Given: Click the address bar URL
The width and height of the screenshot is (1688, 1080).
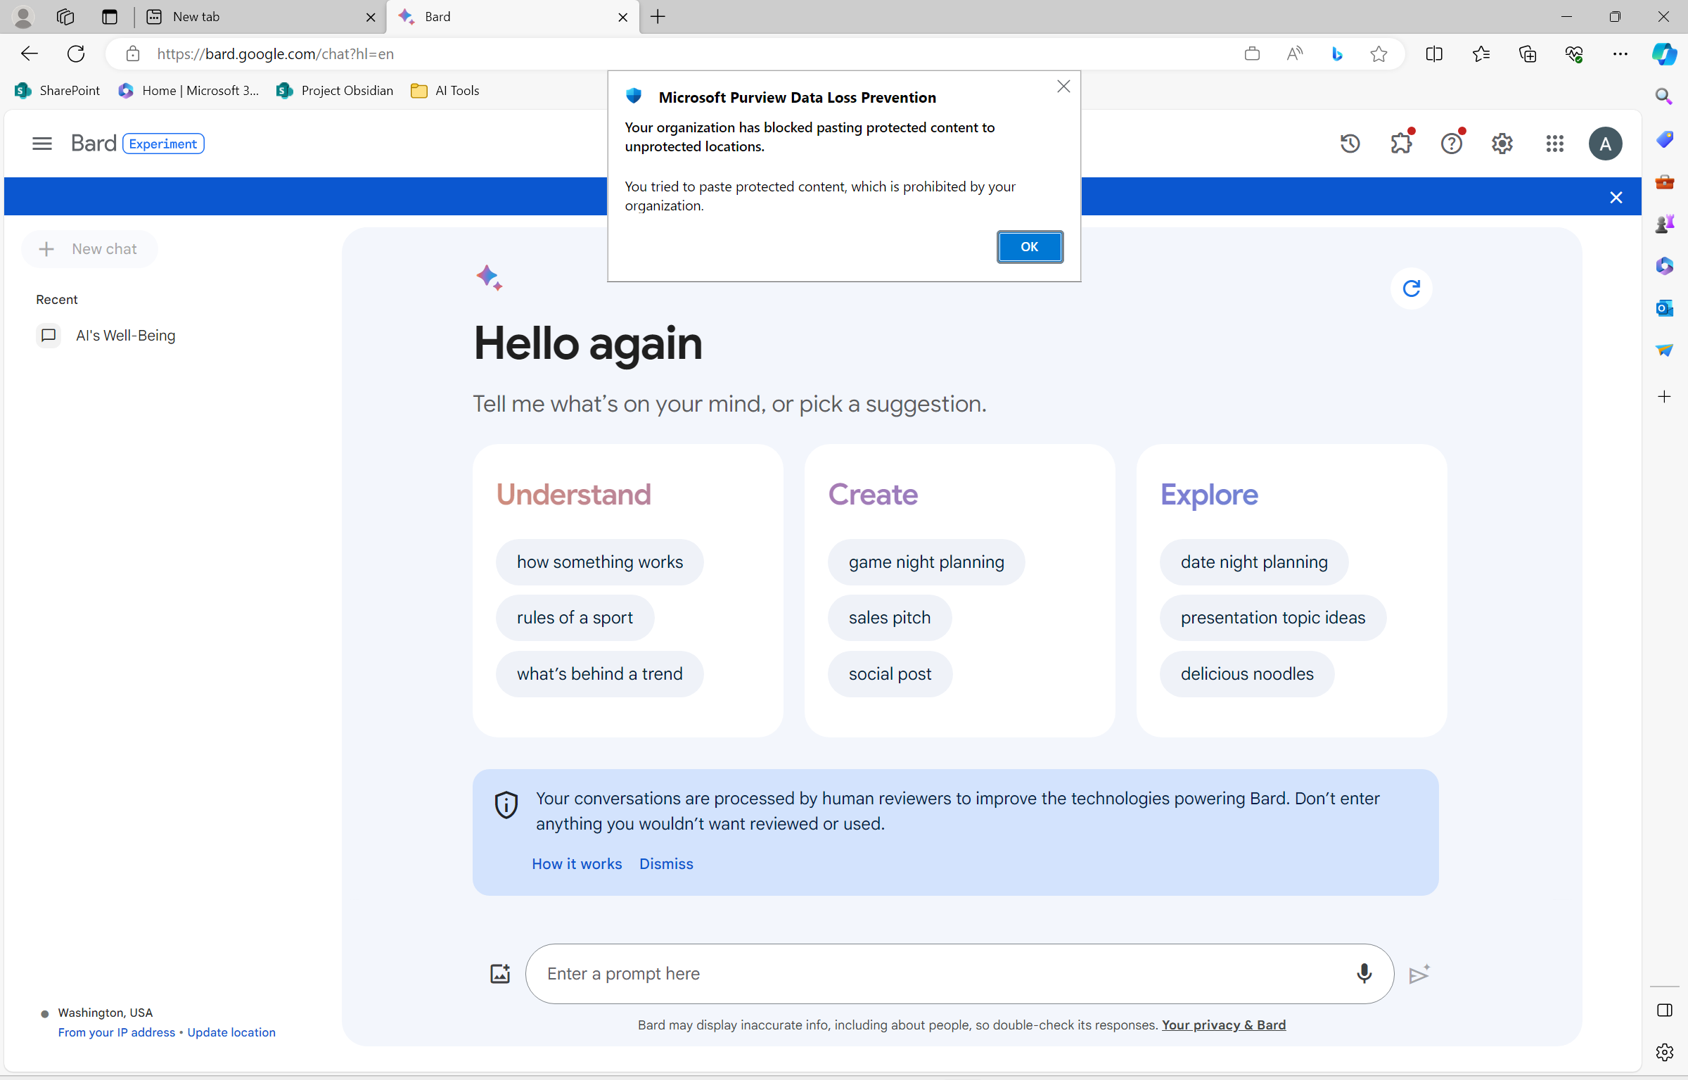Looking at the screenshot, I should (x=275, y=54).
